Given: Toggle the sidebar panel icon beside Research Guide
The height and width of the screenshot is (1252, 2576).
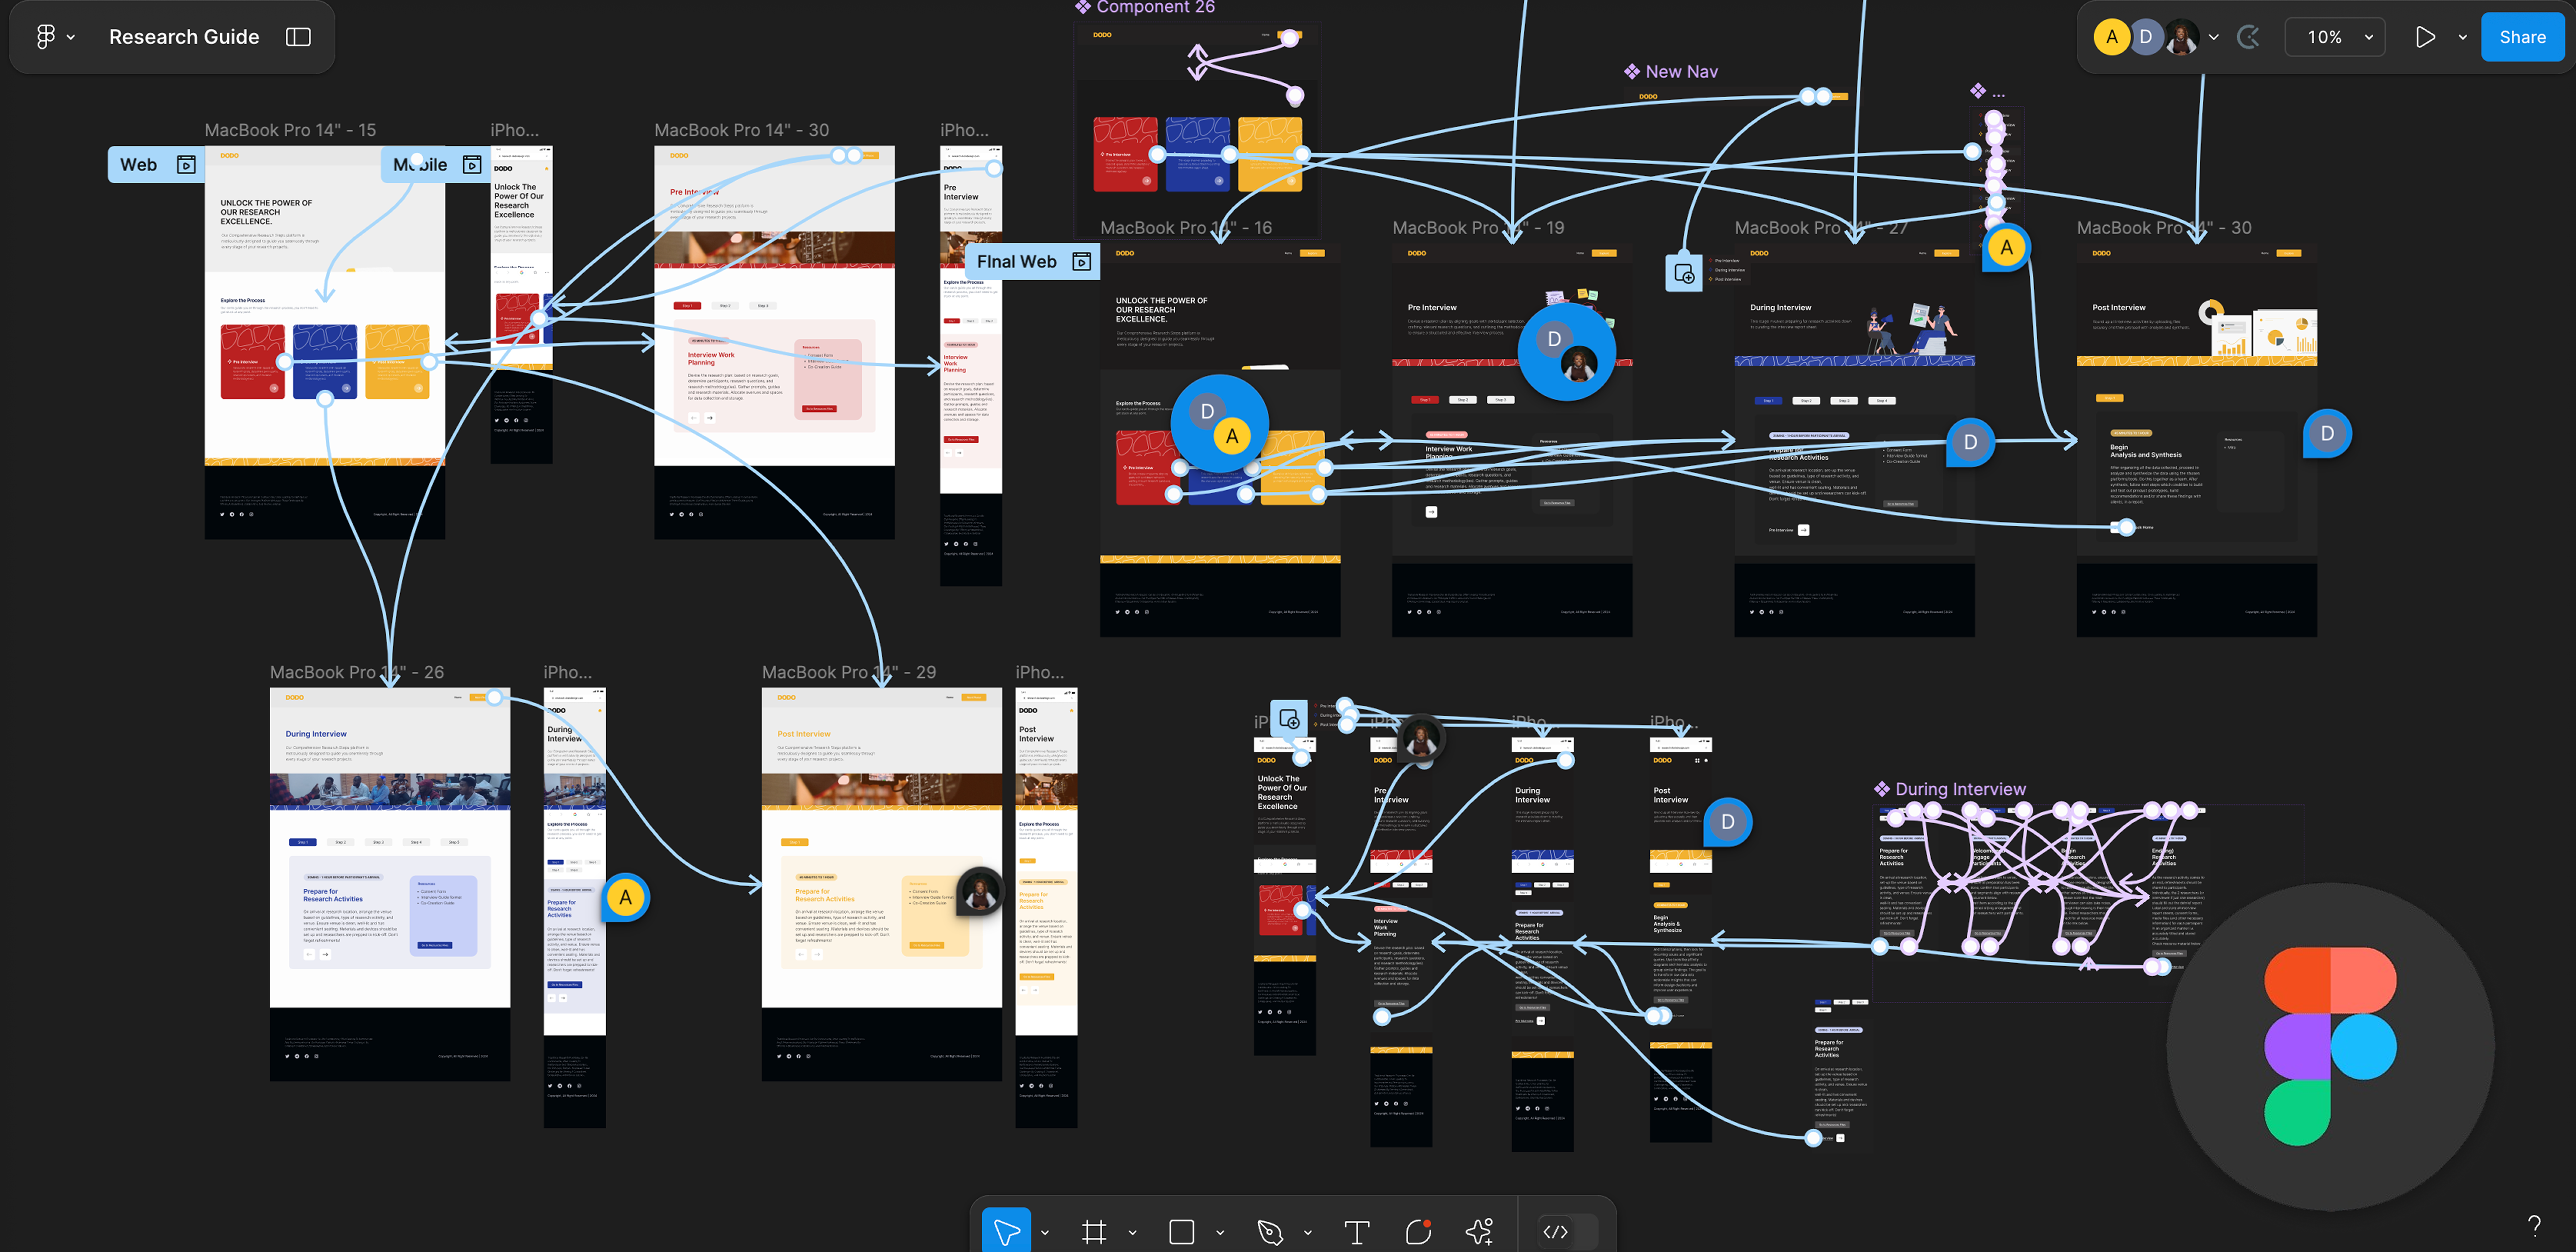Looking at the screenshot, I should point(298,37).
